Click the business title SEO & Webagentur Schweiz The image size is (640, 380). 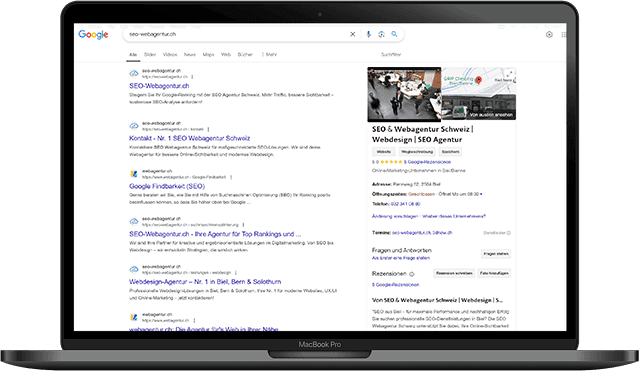coord(423,134)
